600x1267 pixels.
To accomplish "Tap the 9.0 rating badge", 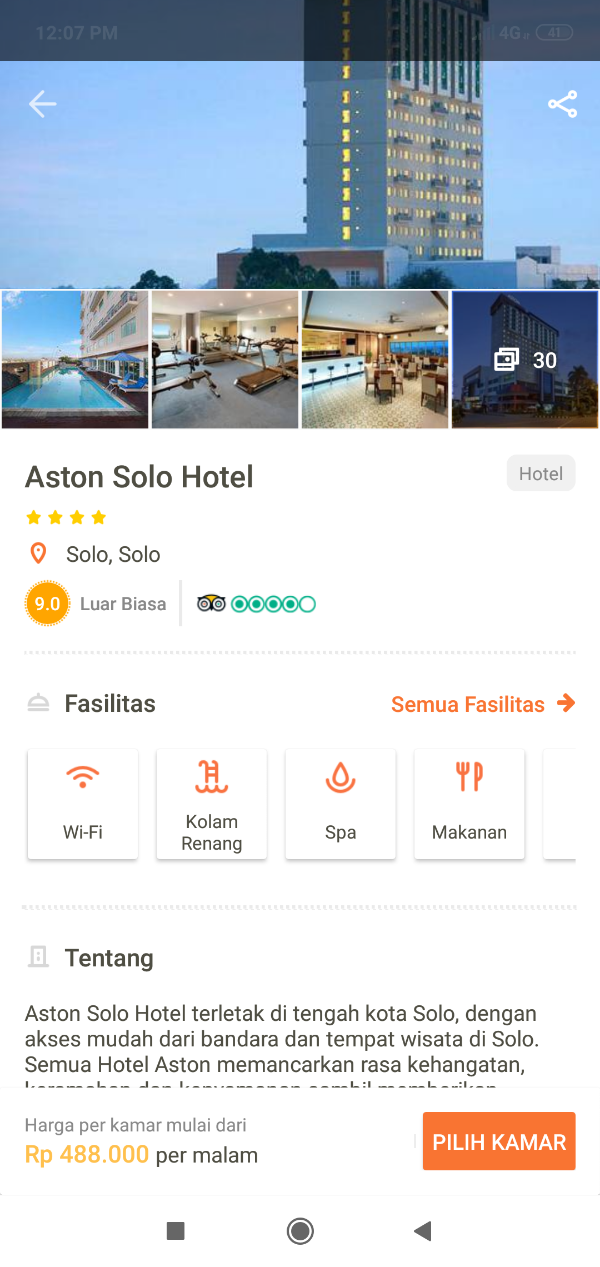I will pyautogui.click(x=47, y=603).
